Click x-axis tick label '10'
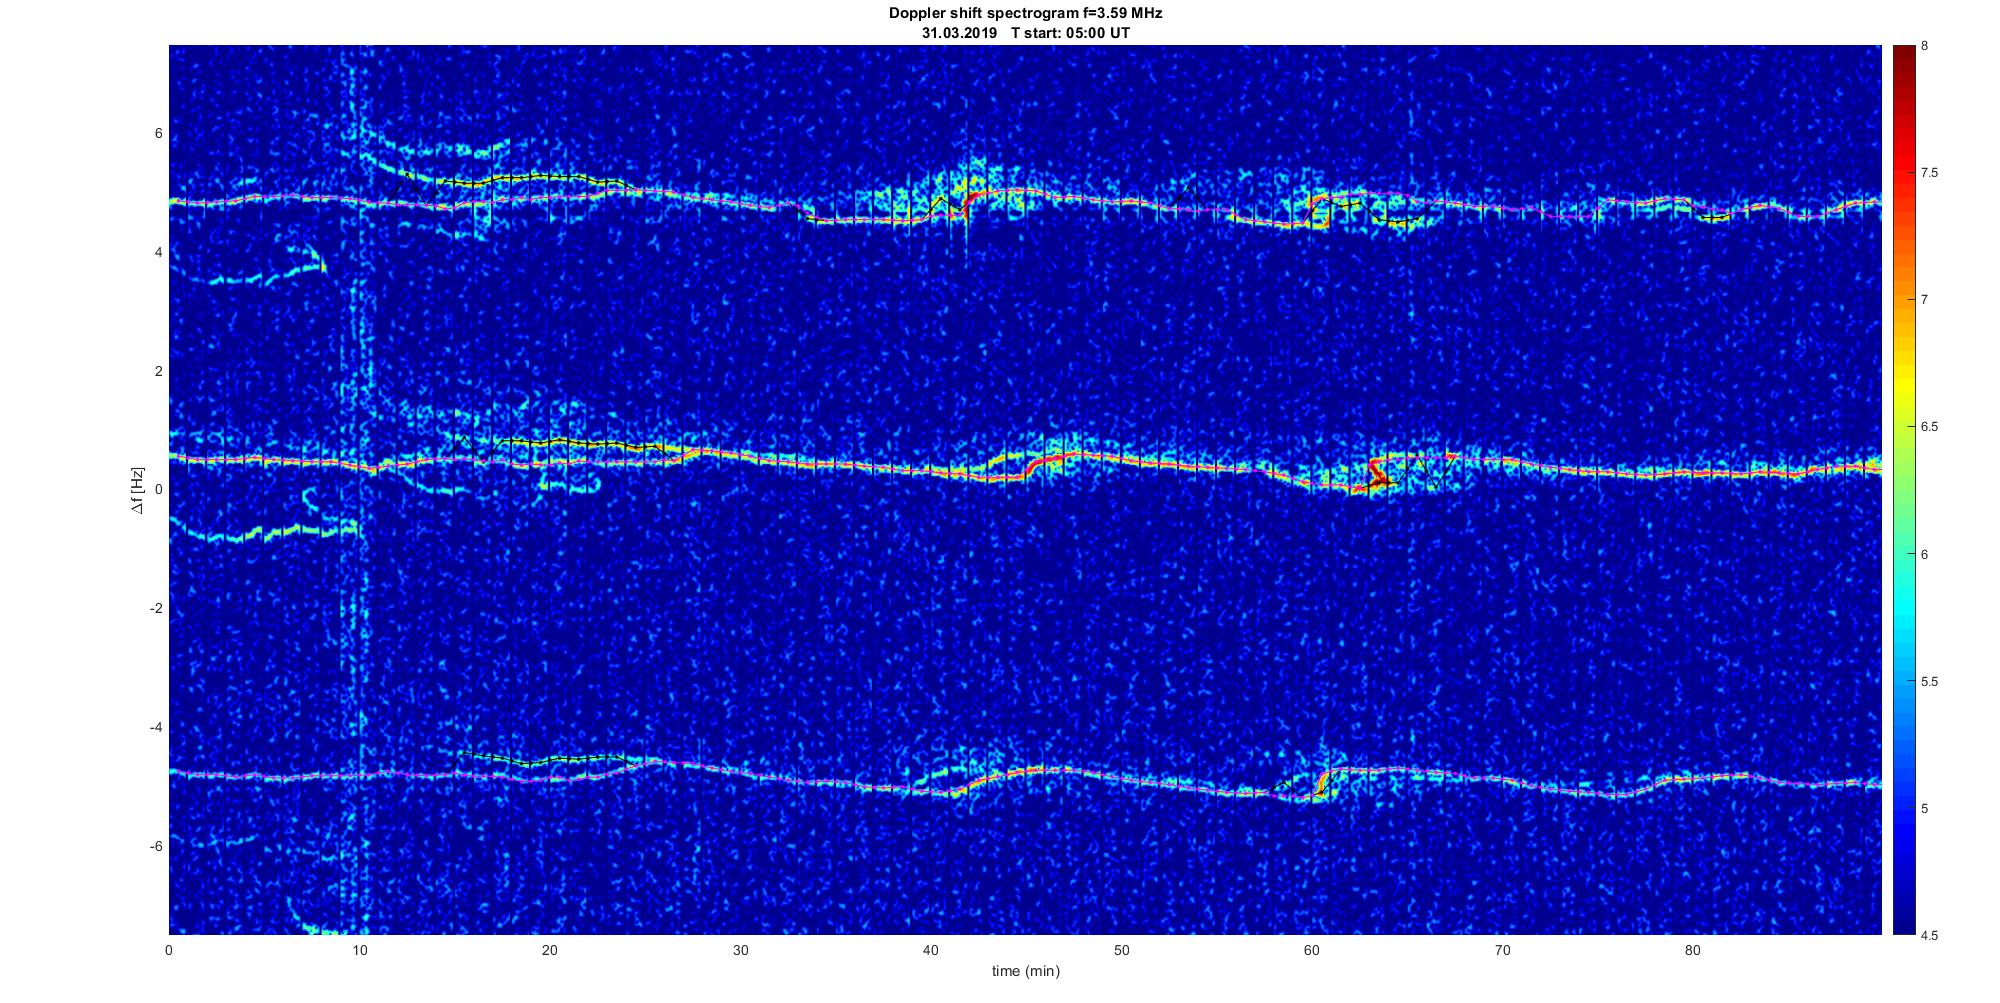The height and width of the screenshot is (1003, 2000). click(359, 950)
